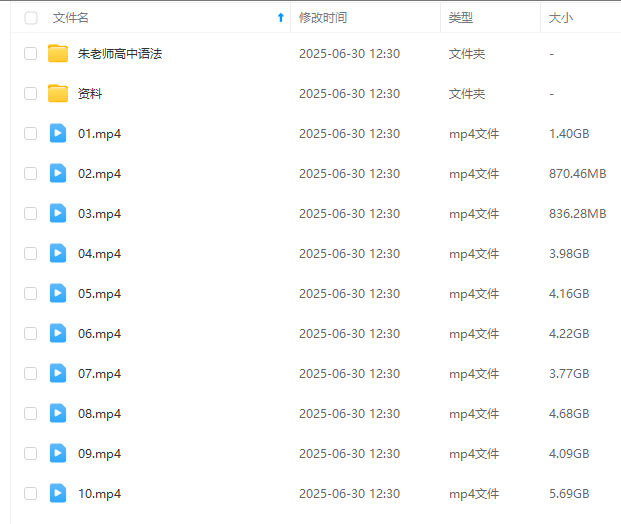This screenshot has width=621, height=524.
Task: Click the 4.16GB size cell
Action: [569, 294]
